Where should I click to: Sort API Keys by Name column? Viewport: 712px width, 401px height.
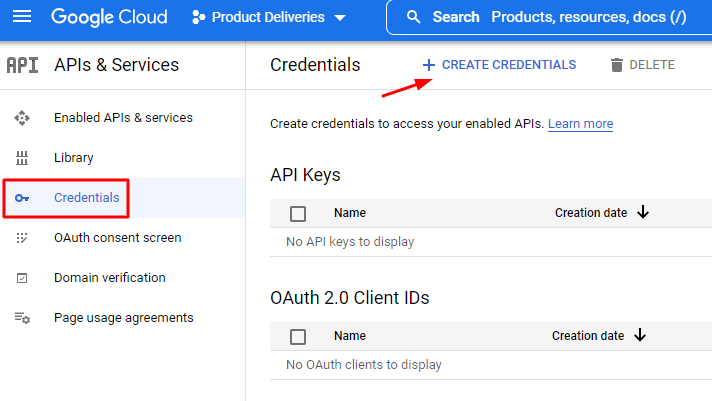tap(350, 213)
